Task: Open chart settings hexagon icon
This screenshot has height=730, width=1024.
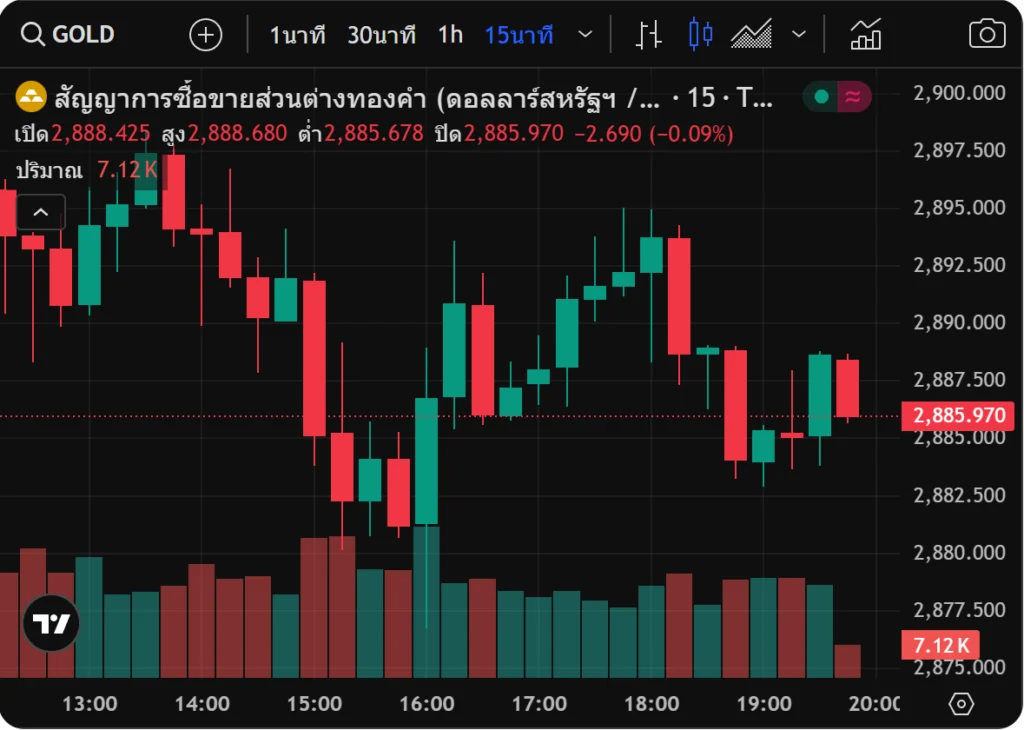Action: pos(961,704)
